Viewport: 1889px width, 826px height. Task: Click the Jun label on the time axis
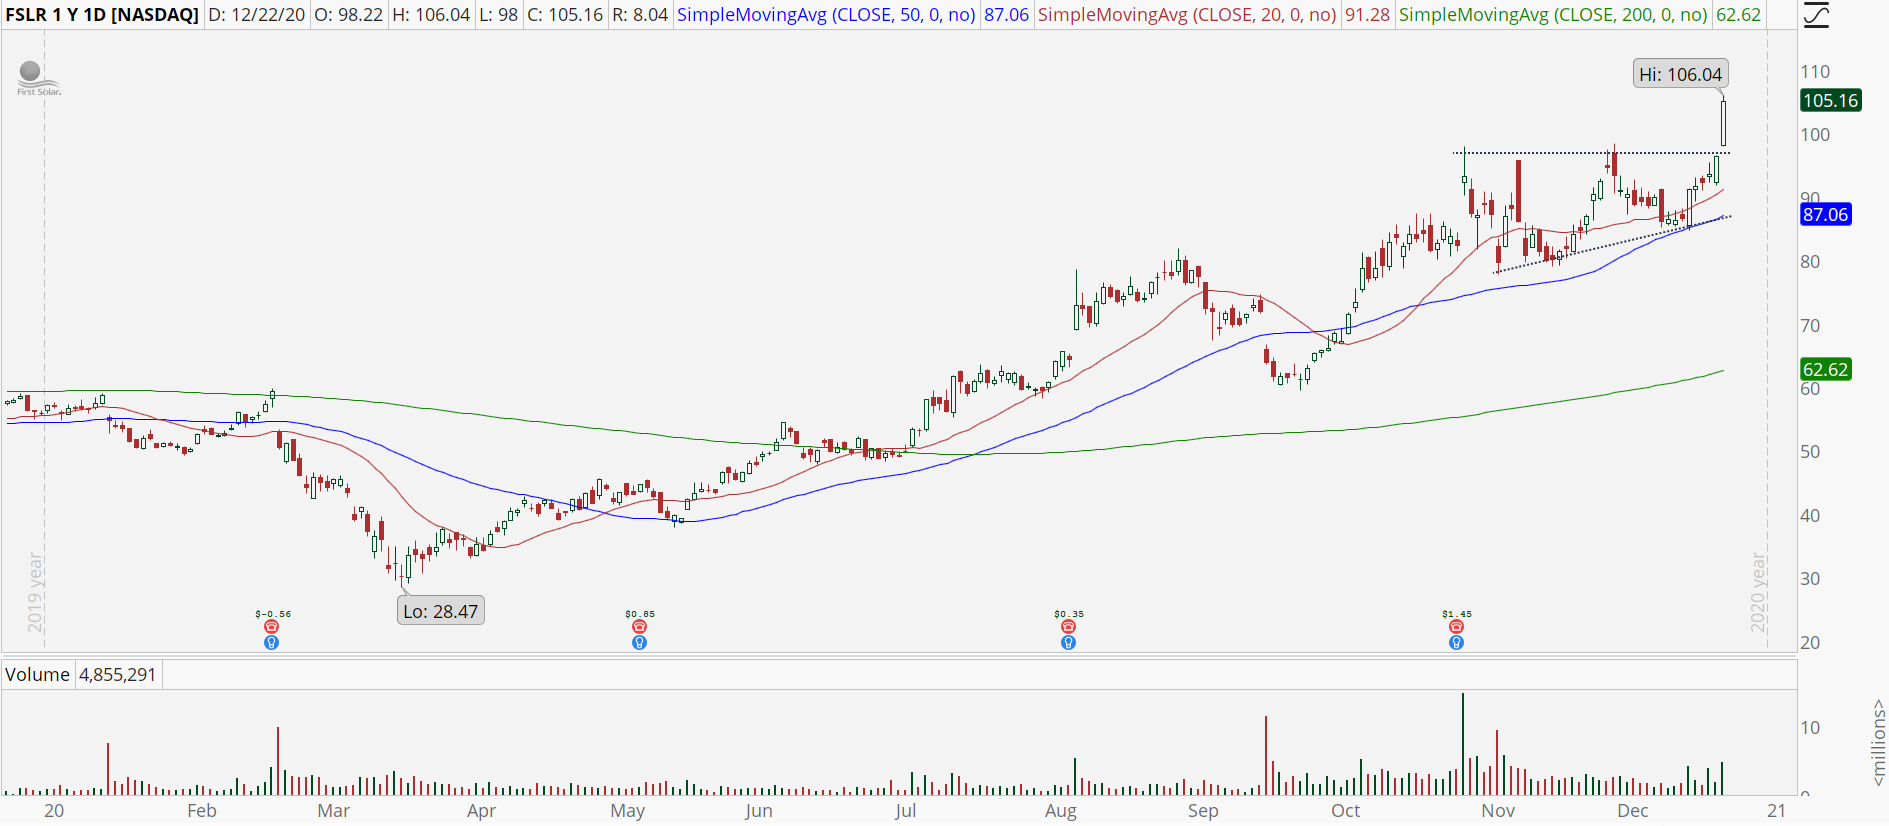pos(759,811)
